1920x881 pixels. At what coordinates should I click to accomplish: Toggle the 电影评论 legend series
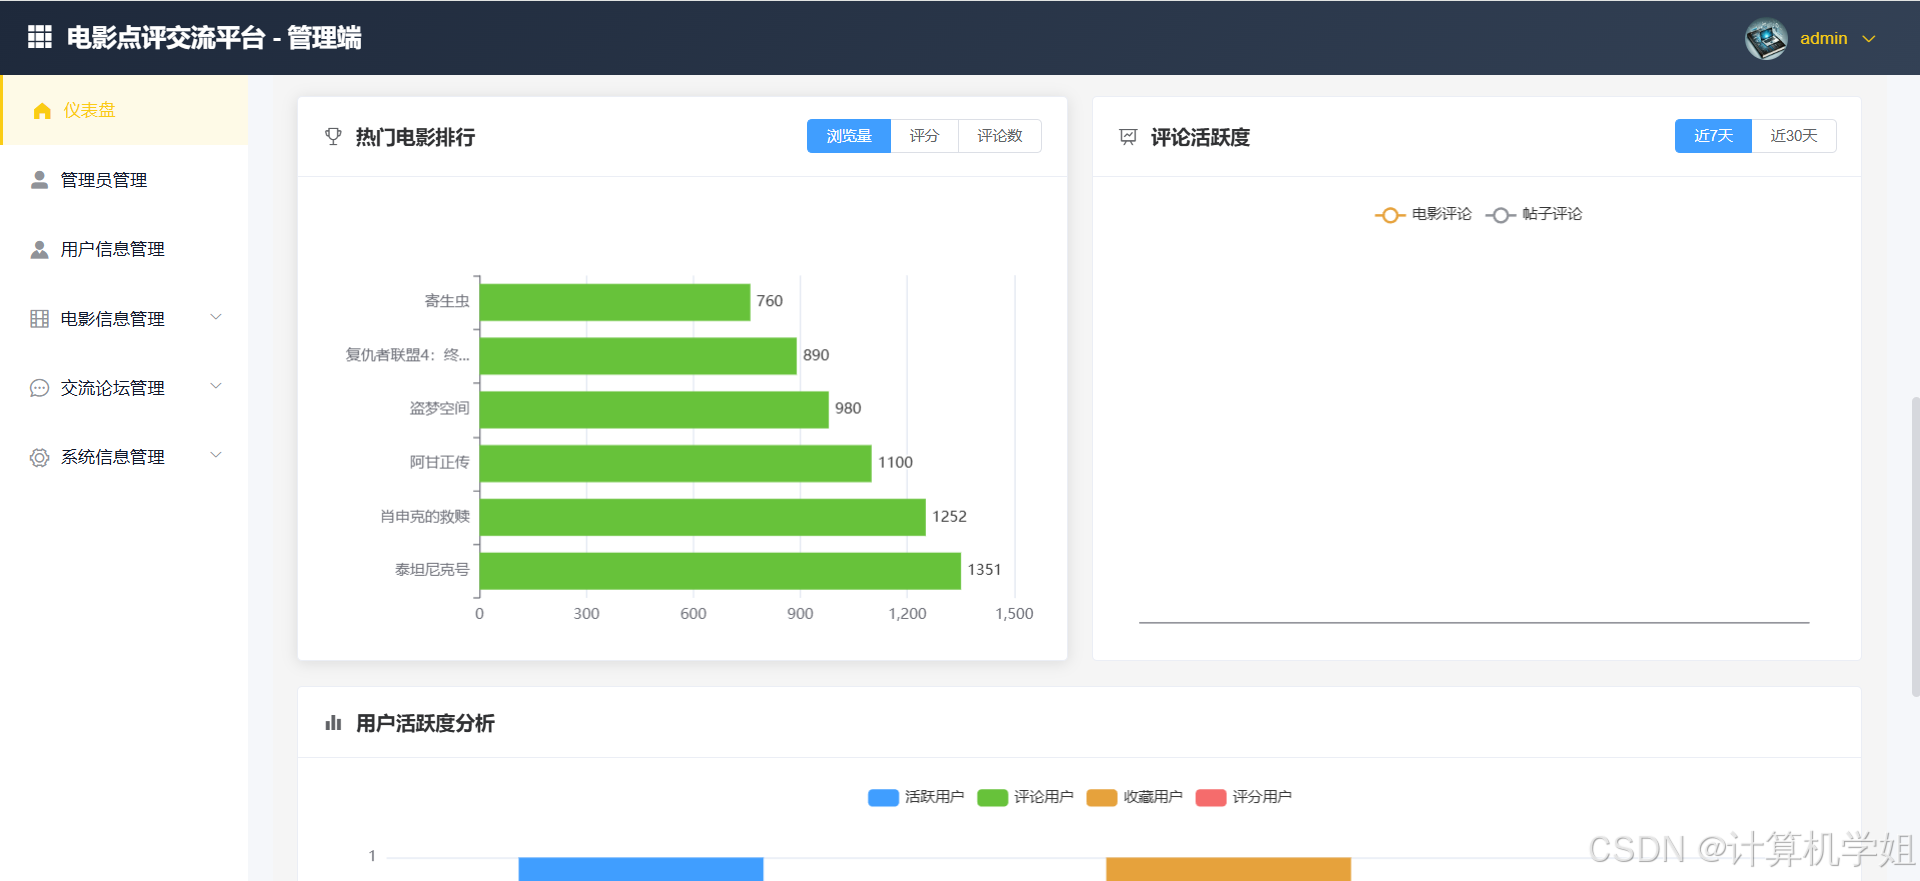tap(1423, 214)
